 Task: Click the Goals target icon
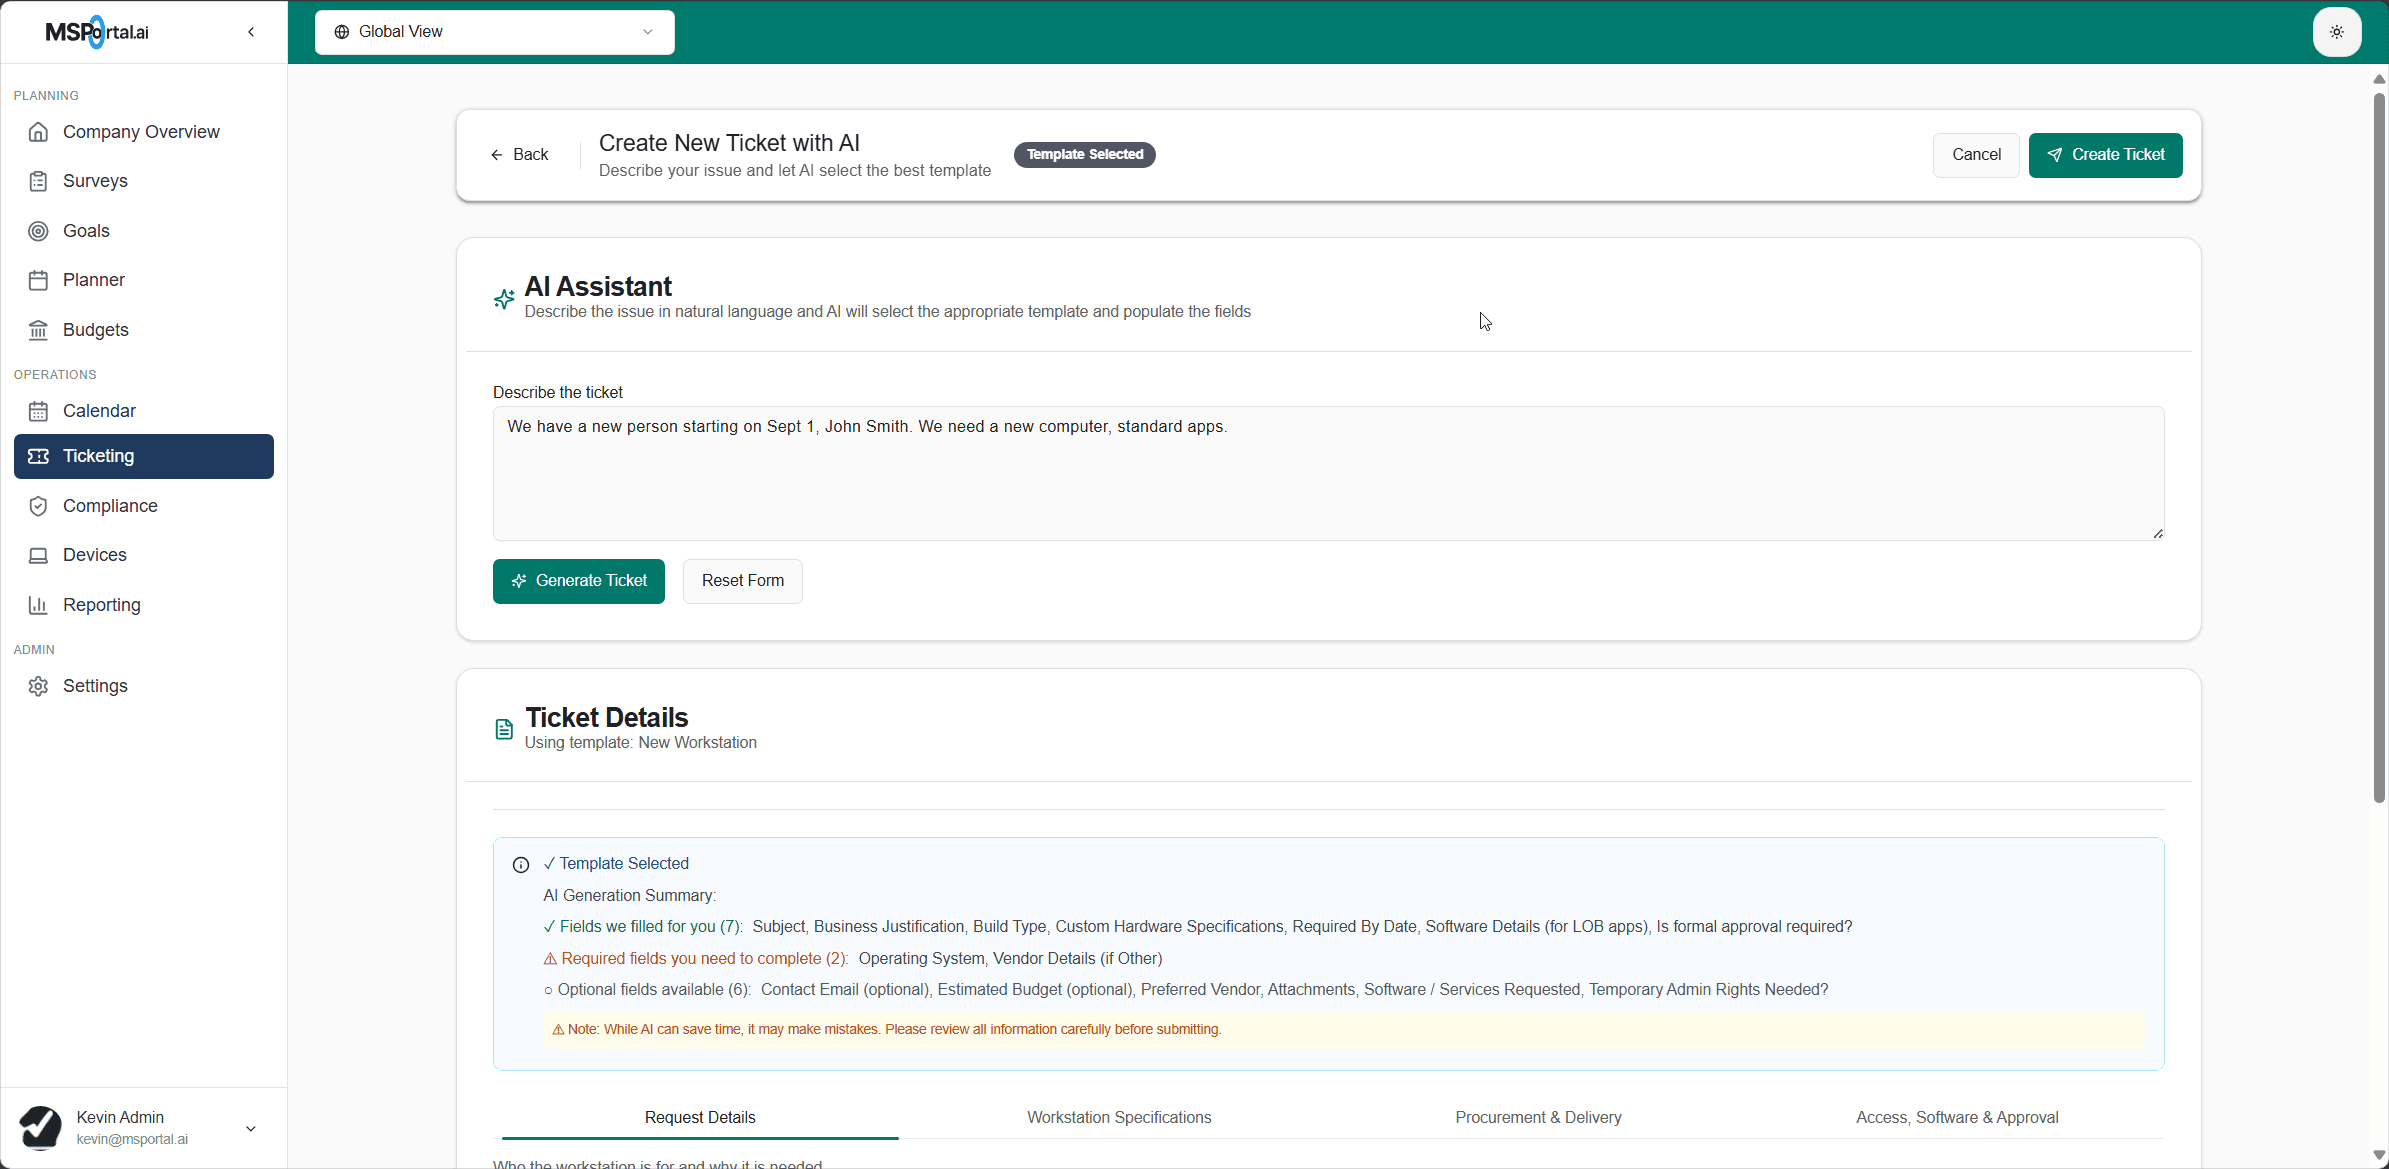pos(38,231)
